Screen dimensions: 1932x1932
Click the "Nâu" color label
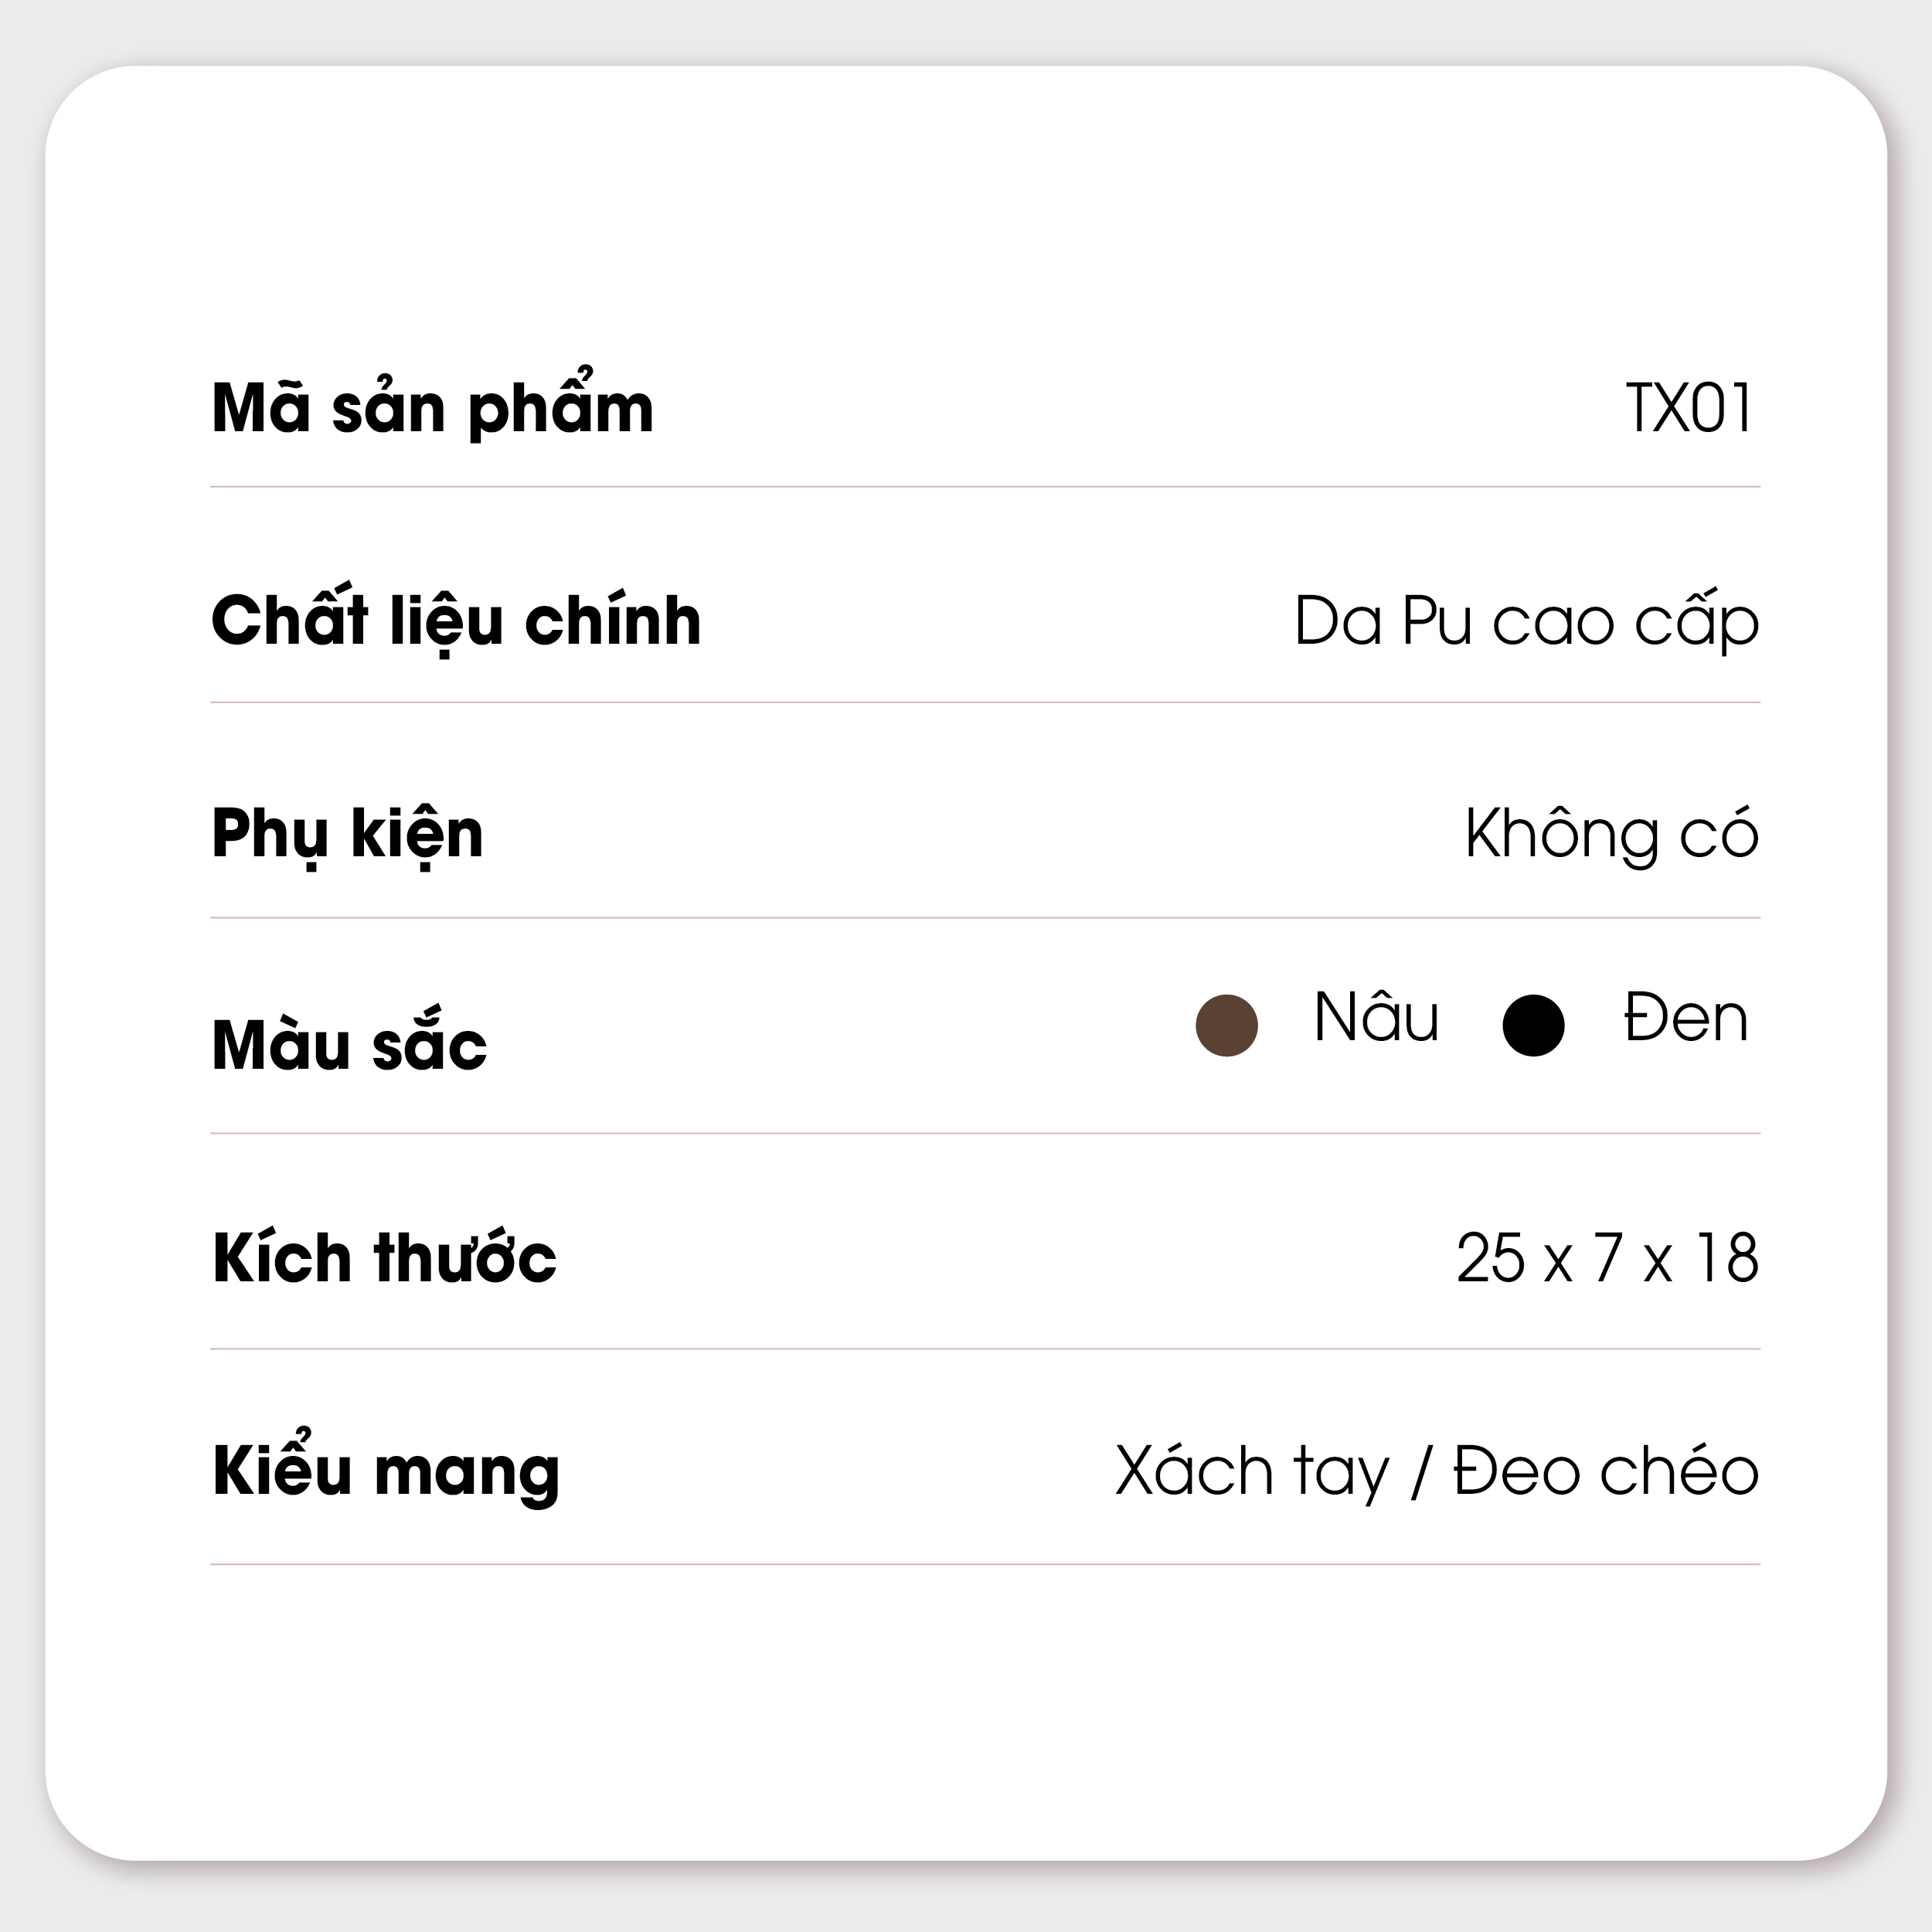1376,1018
